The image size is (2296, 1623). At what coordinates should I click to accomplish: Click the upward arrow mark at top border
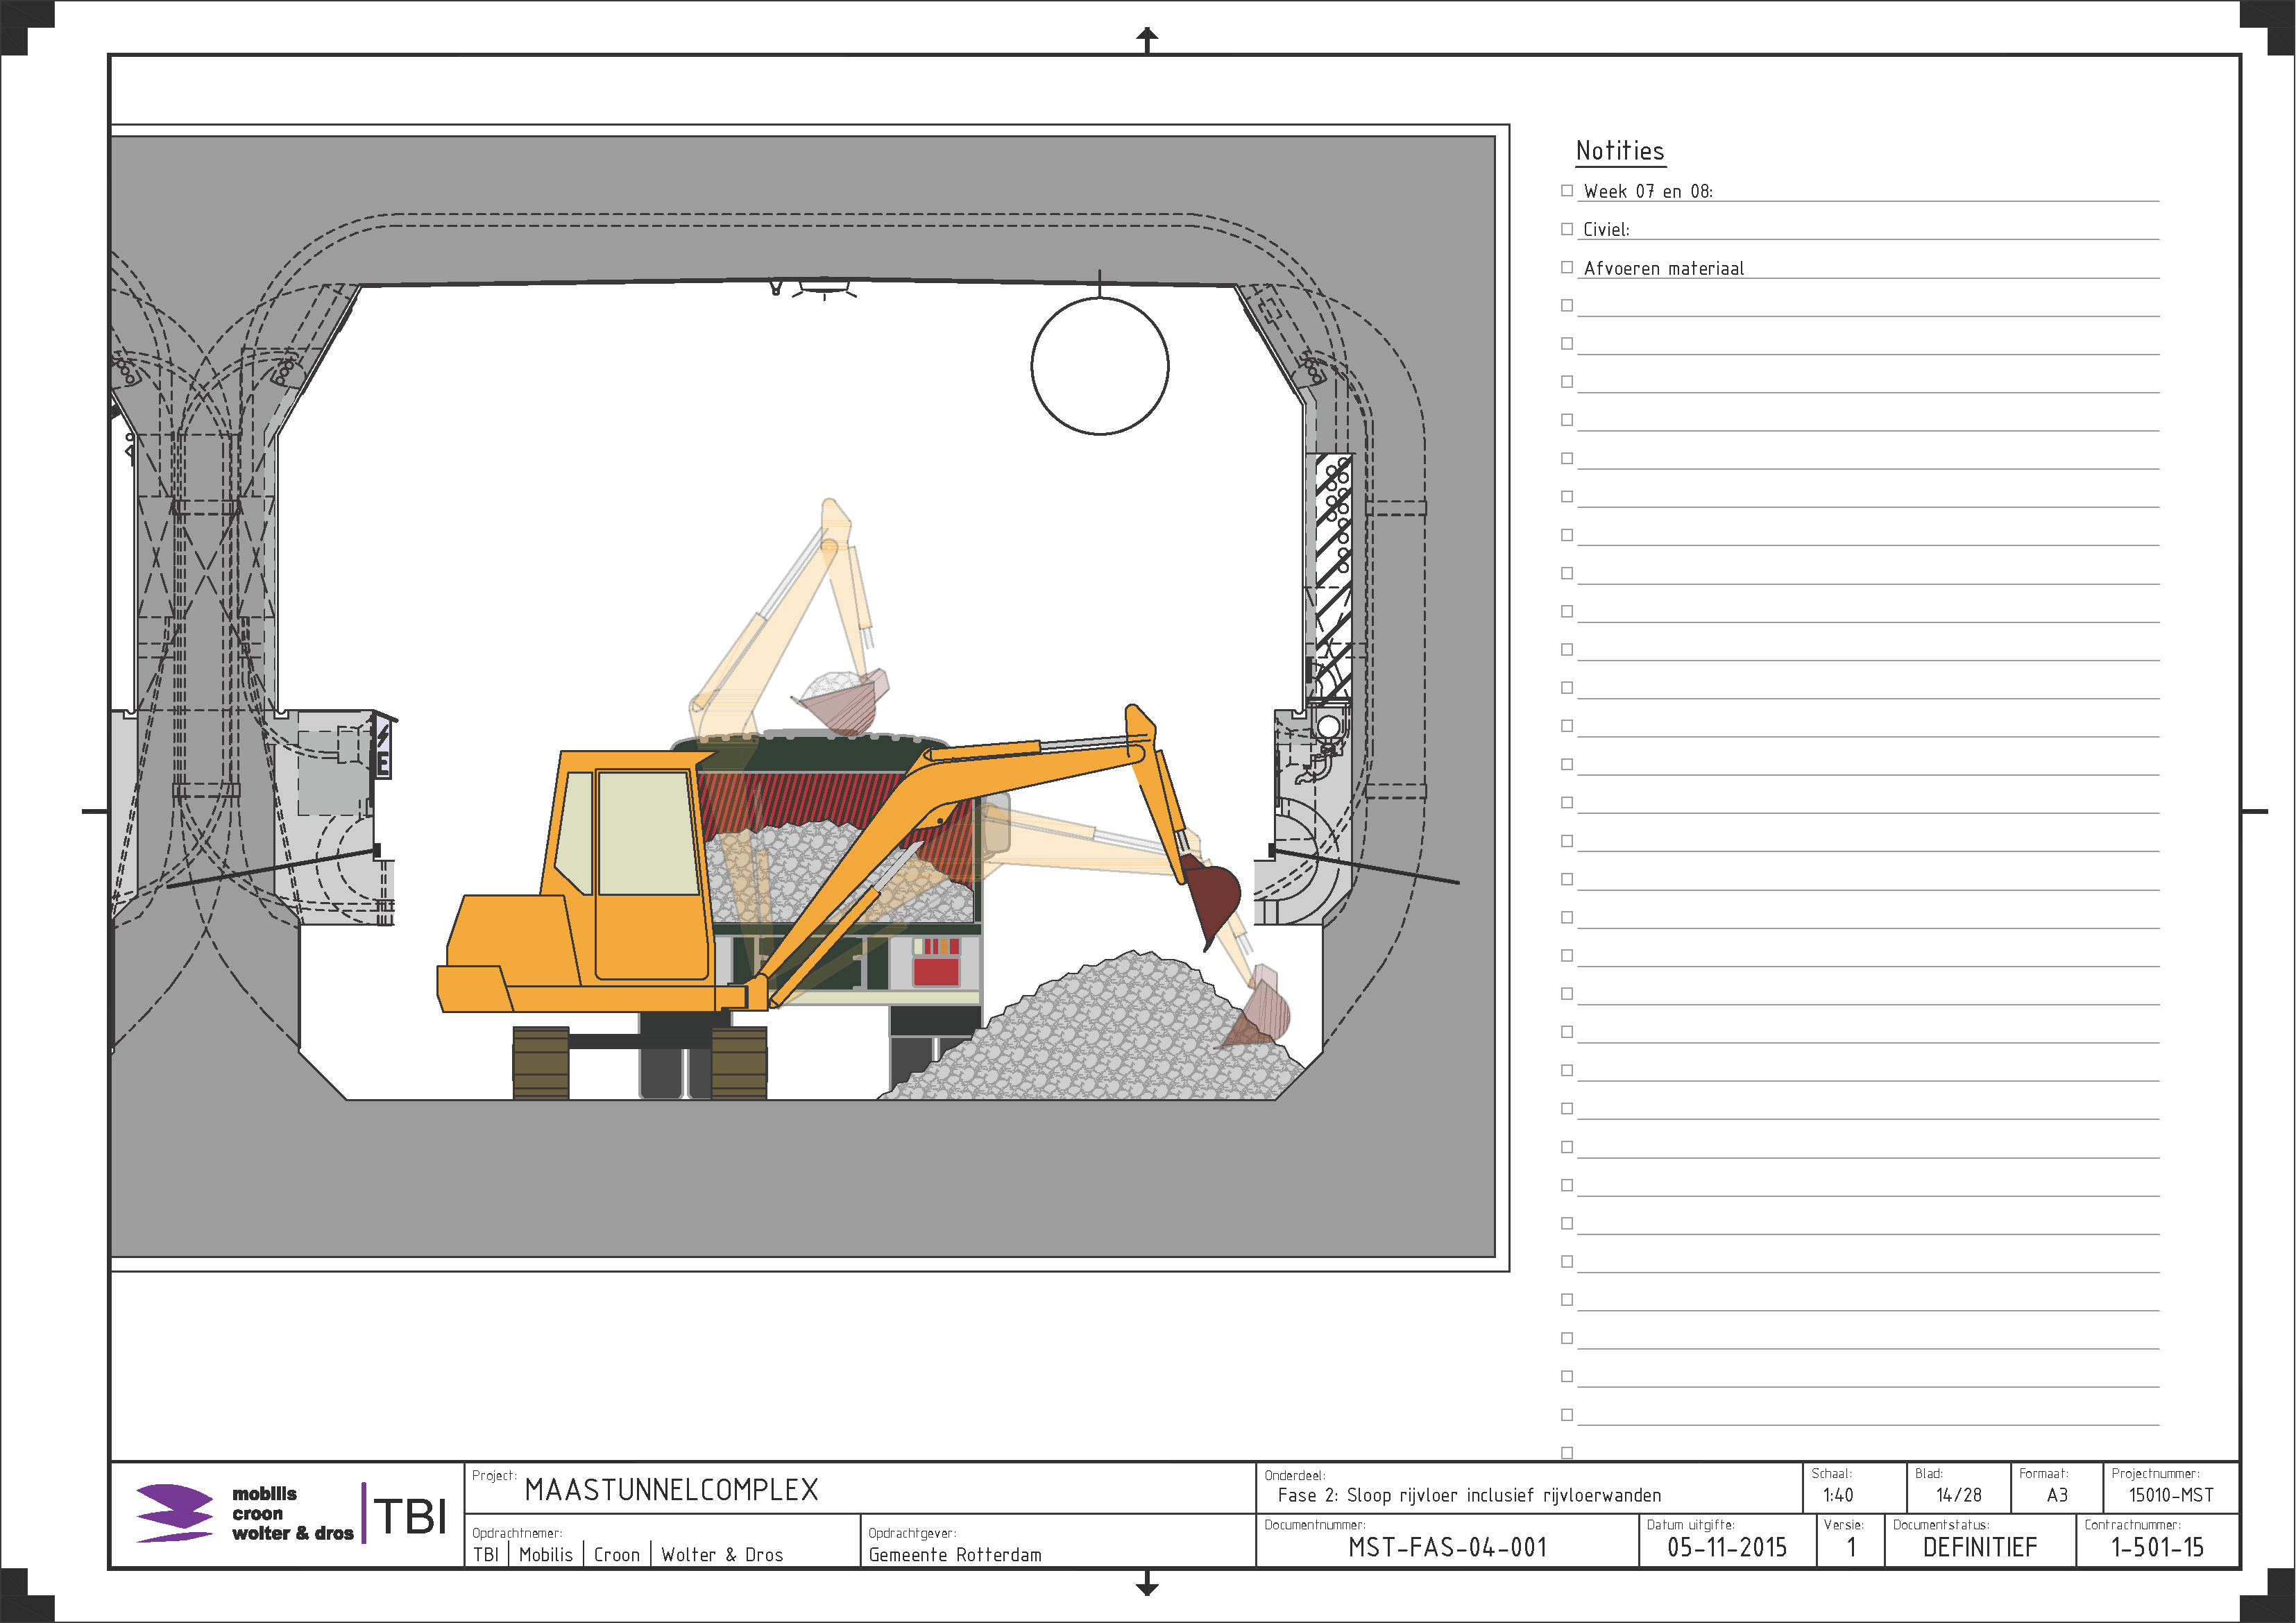[x=1147, y=39]
